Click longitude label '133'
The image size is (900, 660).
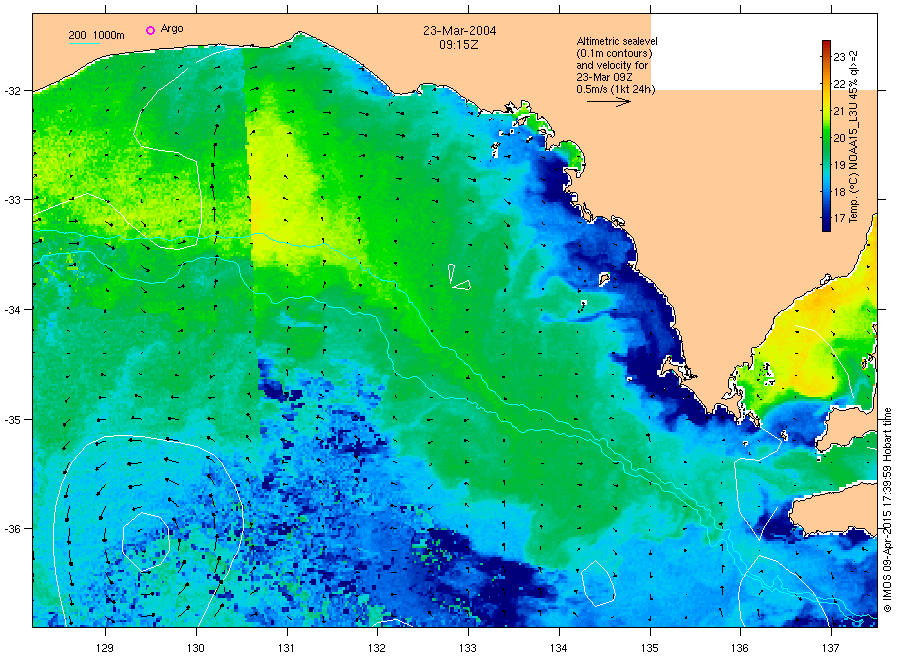click(468, 648)
